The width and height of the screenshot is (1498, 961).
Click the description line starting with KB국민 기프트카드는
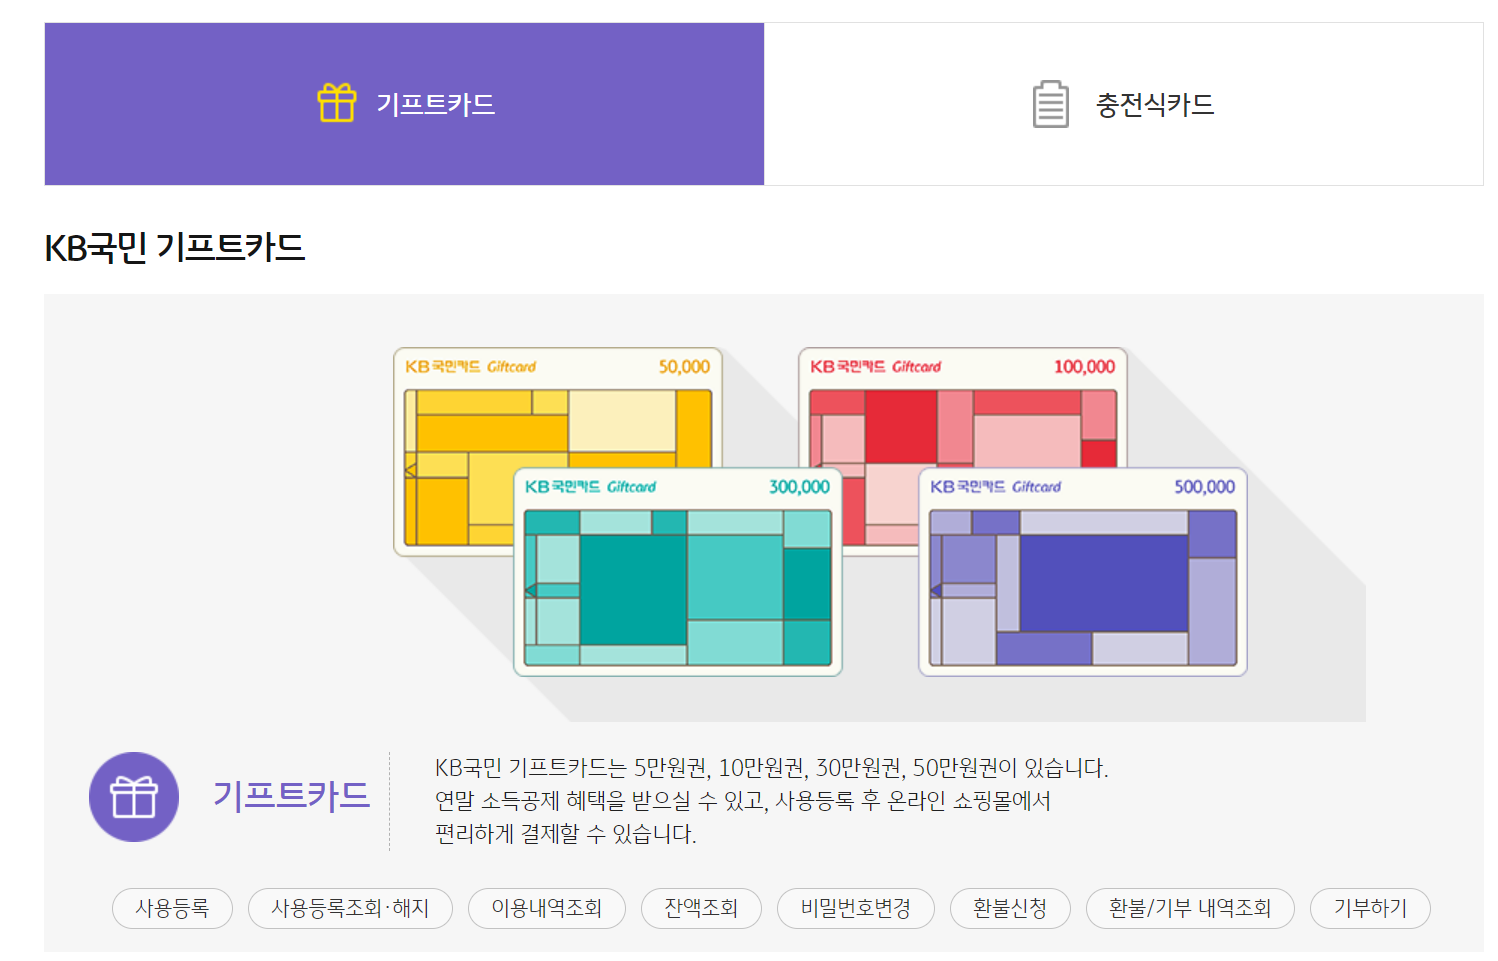point(772,768)
